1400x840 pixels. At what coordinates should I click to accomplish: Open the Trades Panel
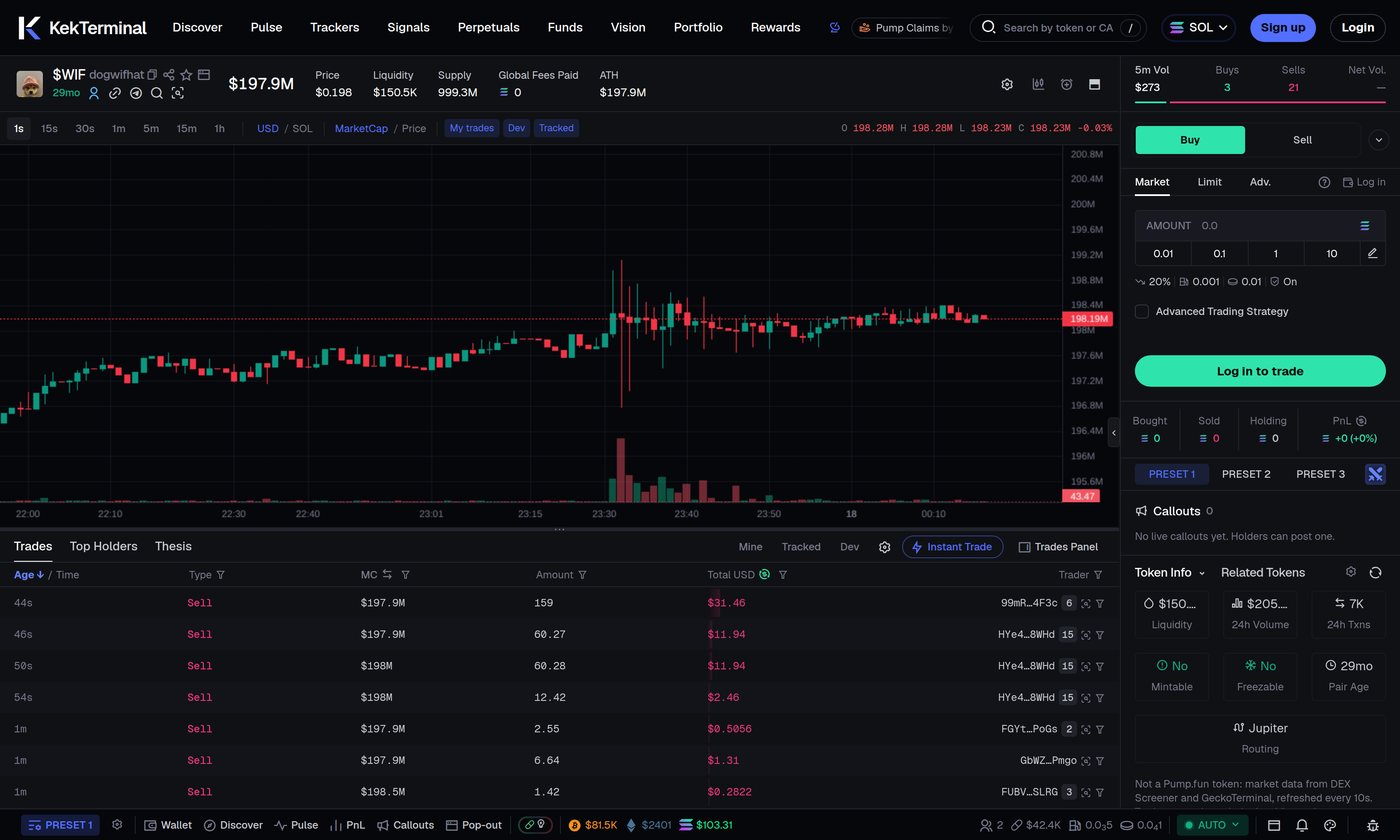click(1058, 547)
